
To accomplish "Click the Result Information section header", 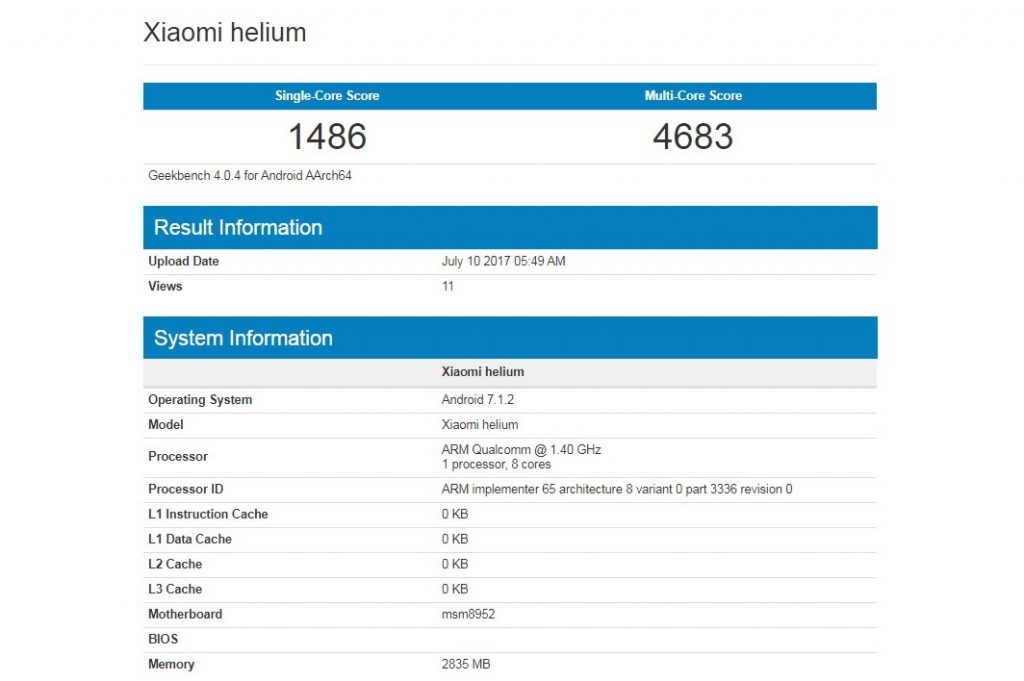I will 238,227.
